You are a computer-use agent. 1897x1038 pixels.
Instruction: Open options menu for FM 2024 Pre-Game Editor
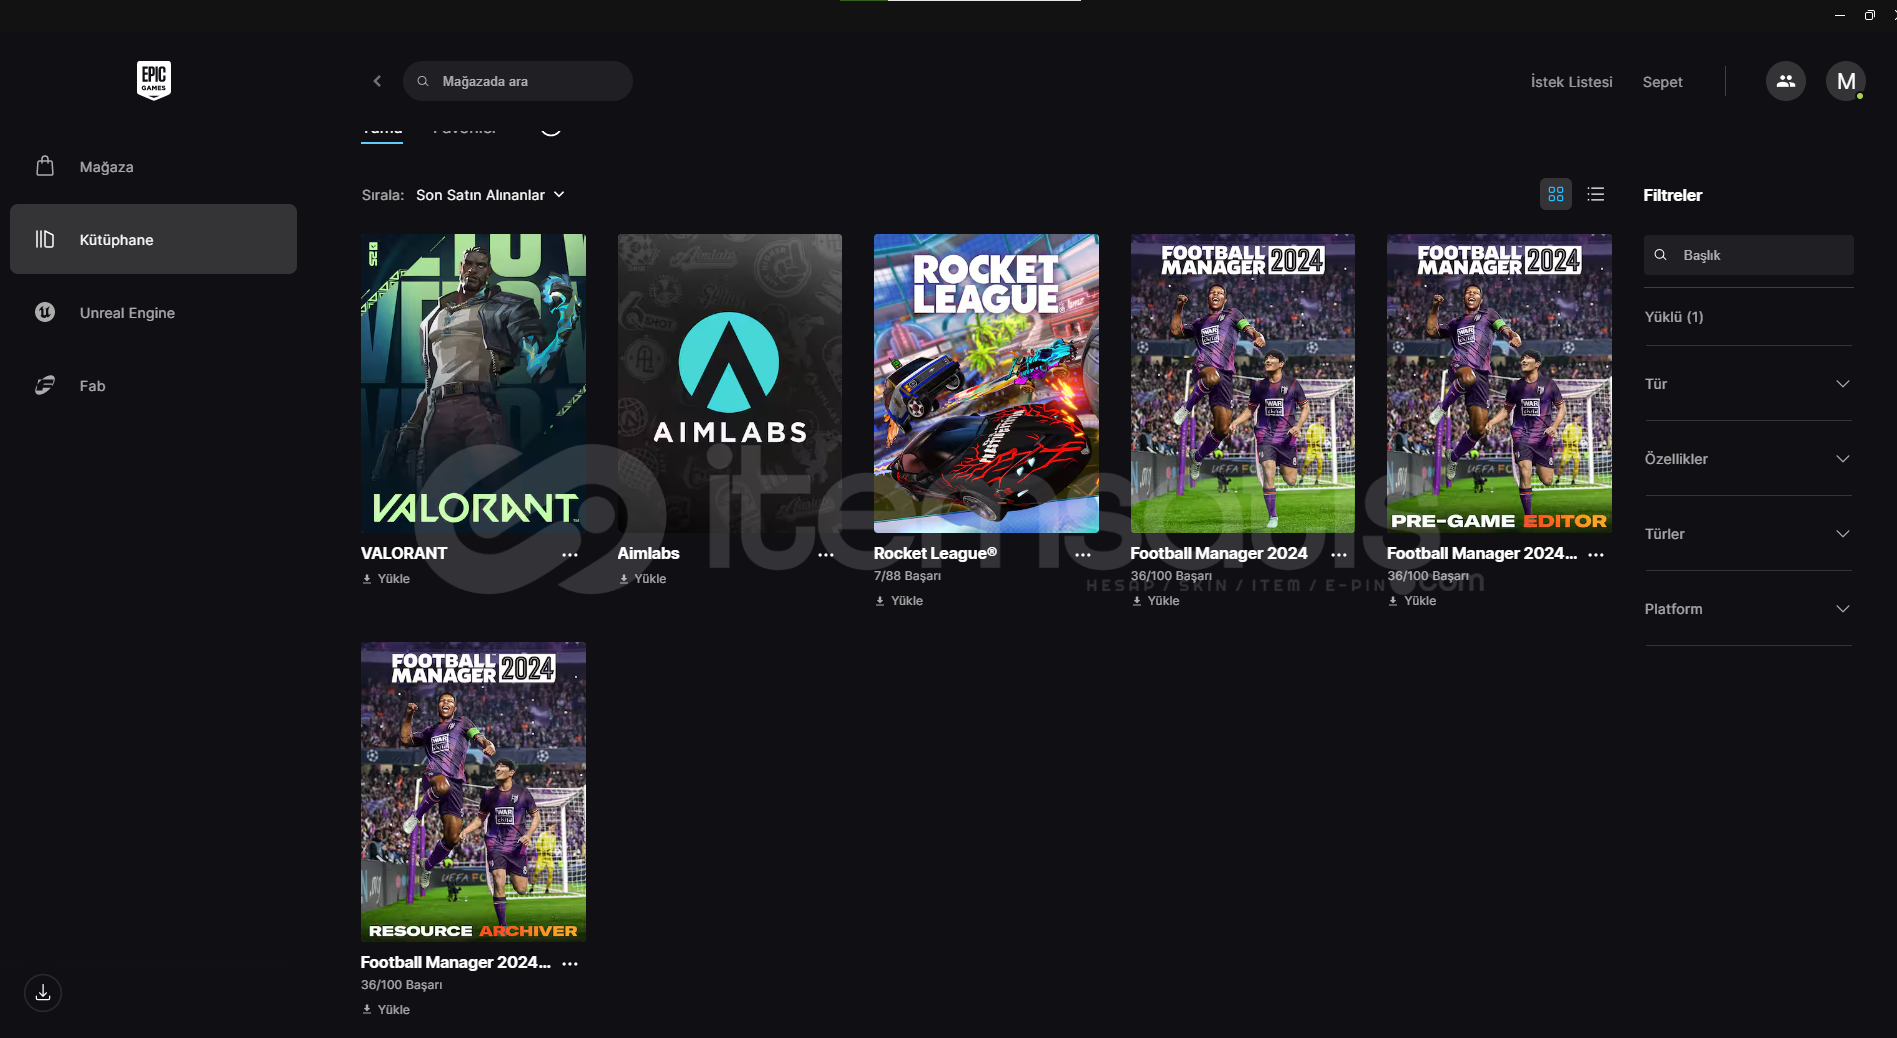click(1596, 555)
